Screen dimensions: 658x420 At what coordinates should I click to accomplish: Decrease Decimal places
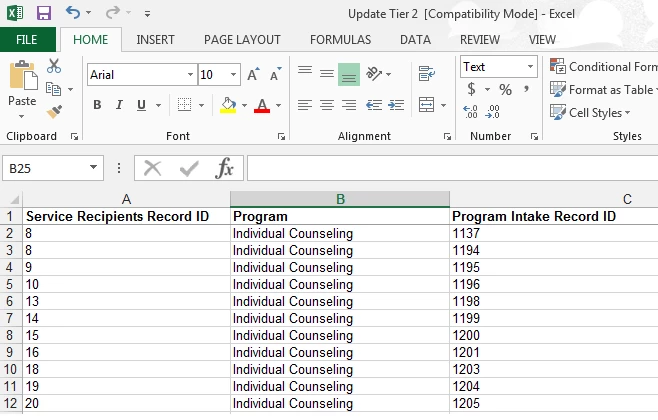[x=492, y=112]
